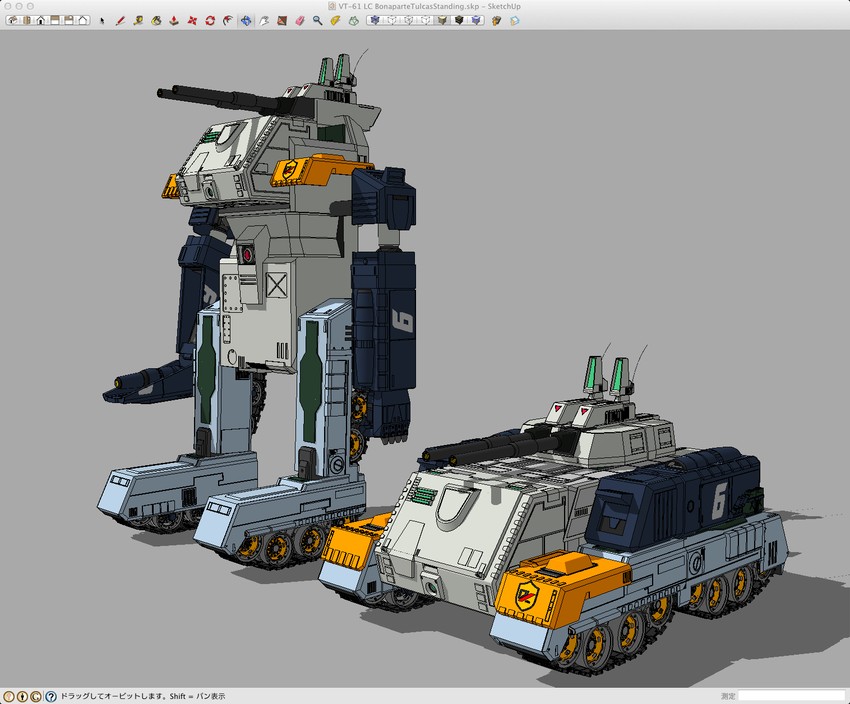
Task: Click the active Orbit tool
Action: [x=246, y=21]
